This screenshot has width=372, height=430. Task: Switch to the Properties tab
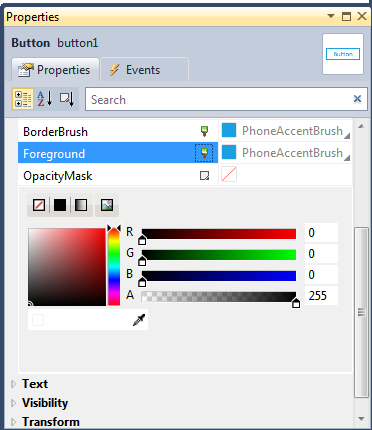pos(55,70)
